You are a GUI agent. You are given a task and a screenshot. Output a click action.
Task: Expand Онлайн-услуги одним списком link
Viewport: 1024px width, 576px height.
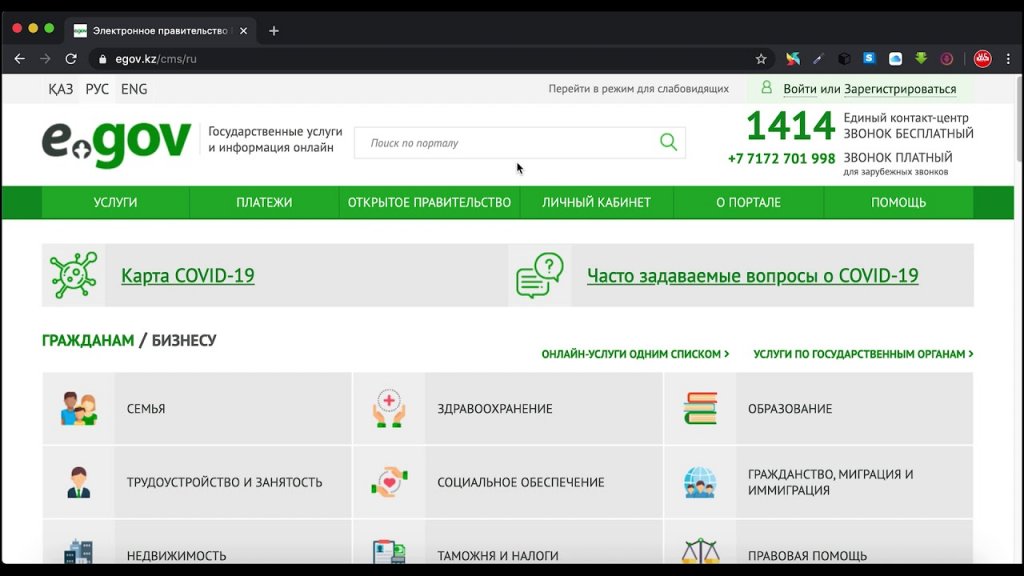(635, 354)
